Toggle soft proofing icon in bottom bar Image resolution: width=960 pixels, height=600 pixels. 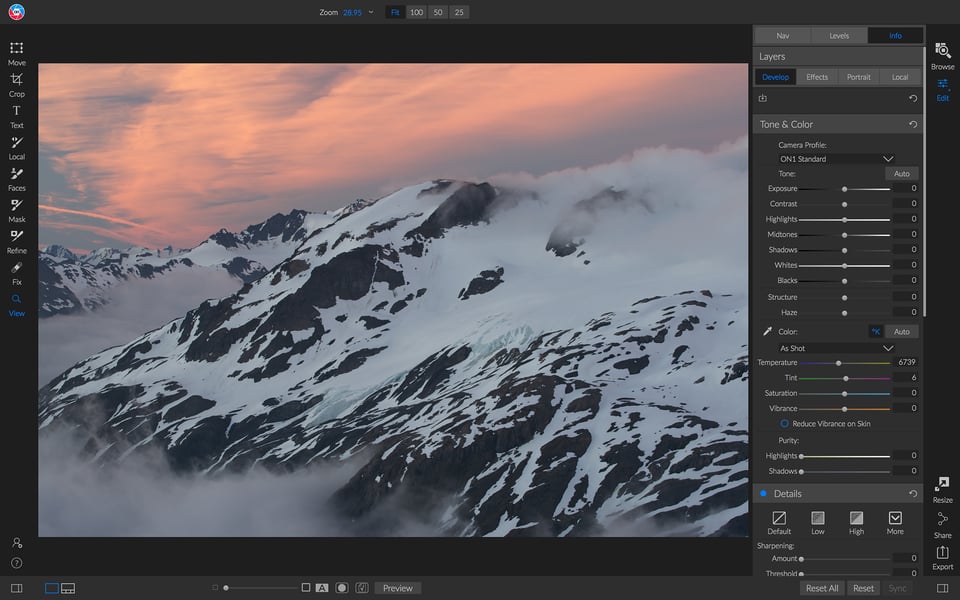(362, 588)
